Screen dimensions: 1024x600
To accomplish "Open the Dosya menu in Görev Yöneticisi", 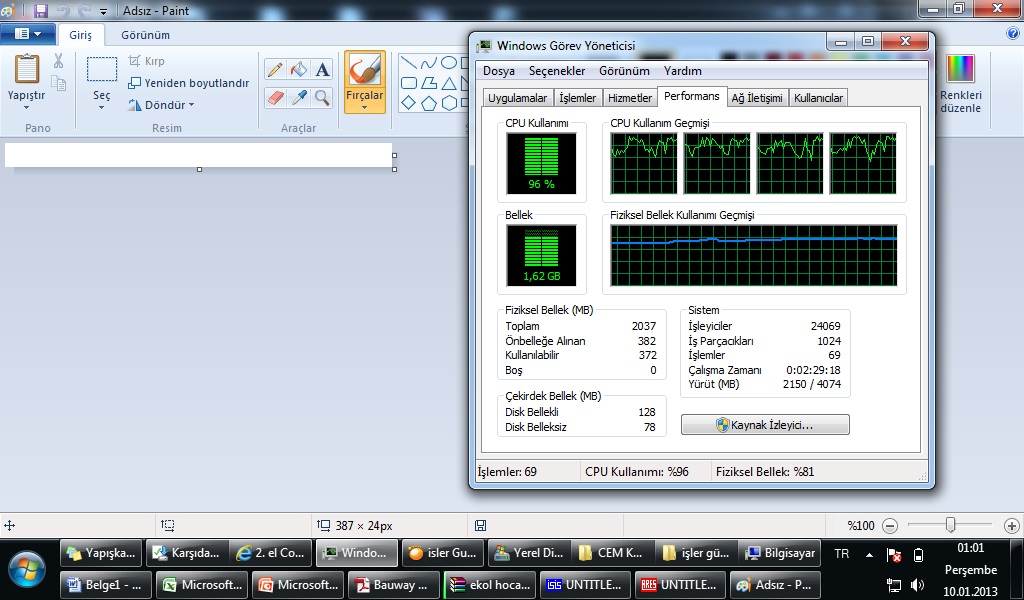I will [x=499, y=71].
